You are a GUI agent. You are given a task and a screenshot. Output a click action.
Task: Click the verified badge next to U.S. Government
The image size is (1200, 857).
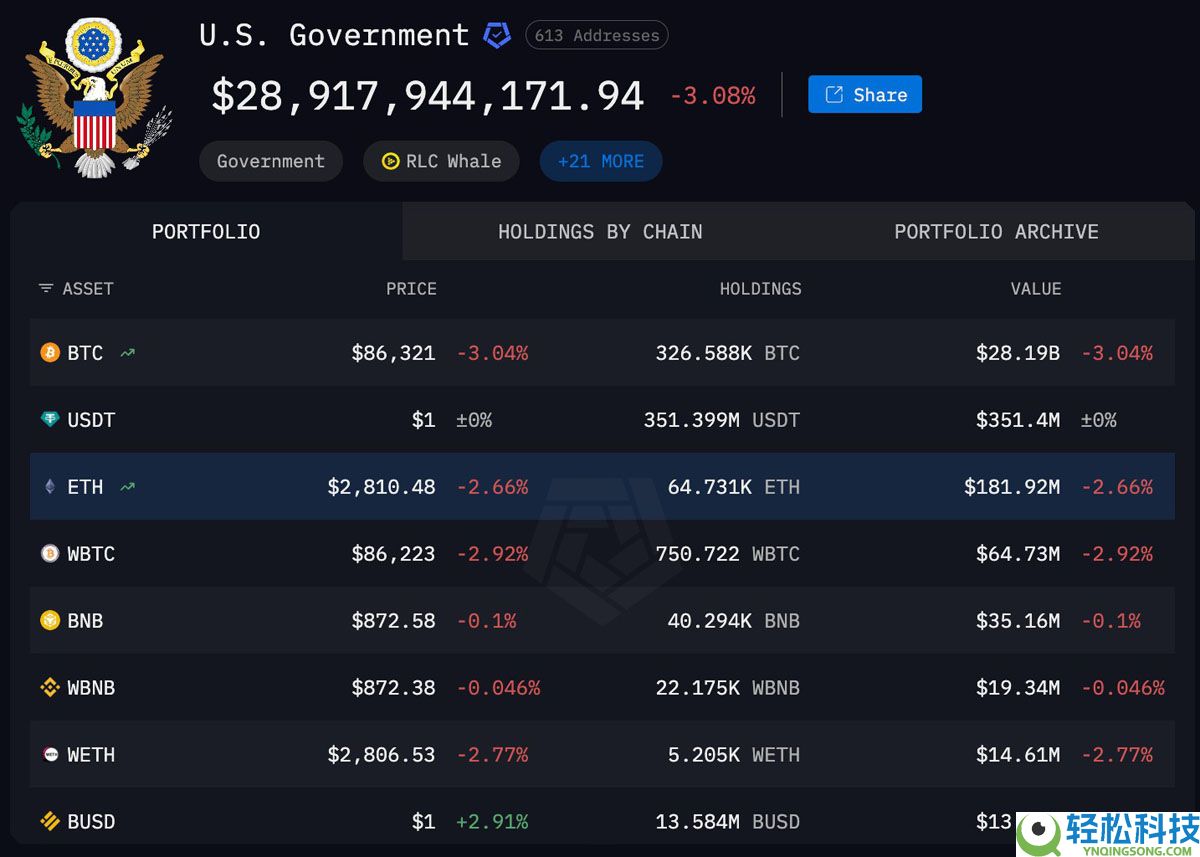tap(497, 34)
